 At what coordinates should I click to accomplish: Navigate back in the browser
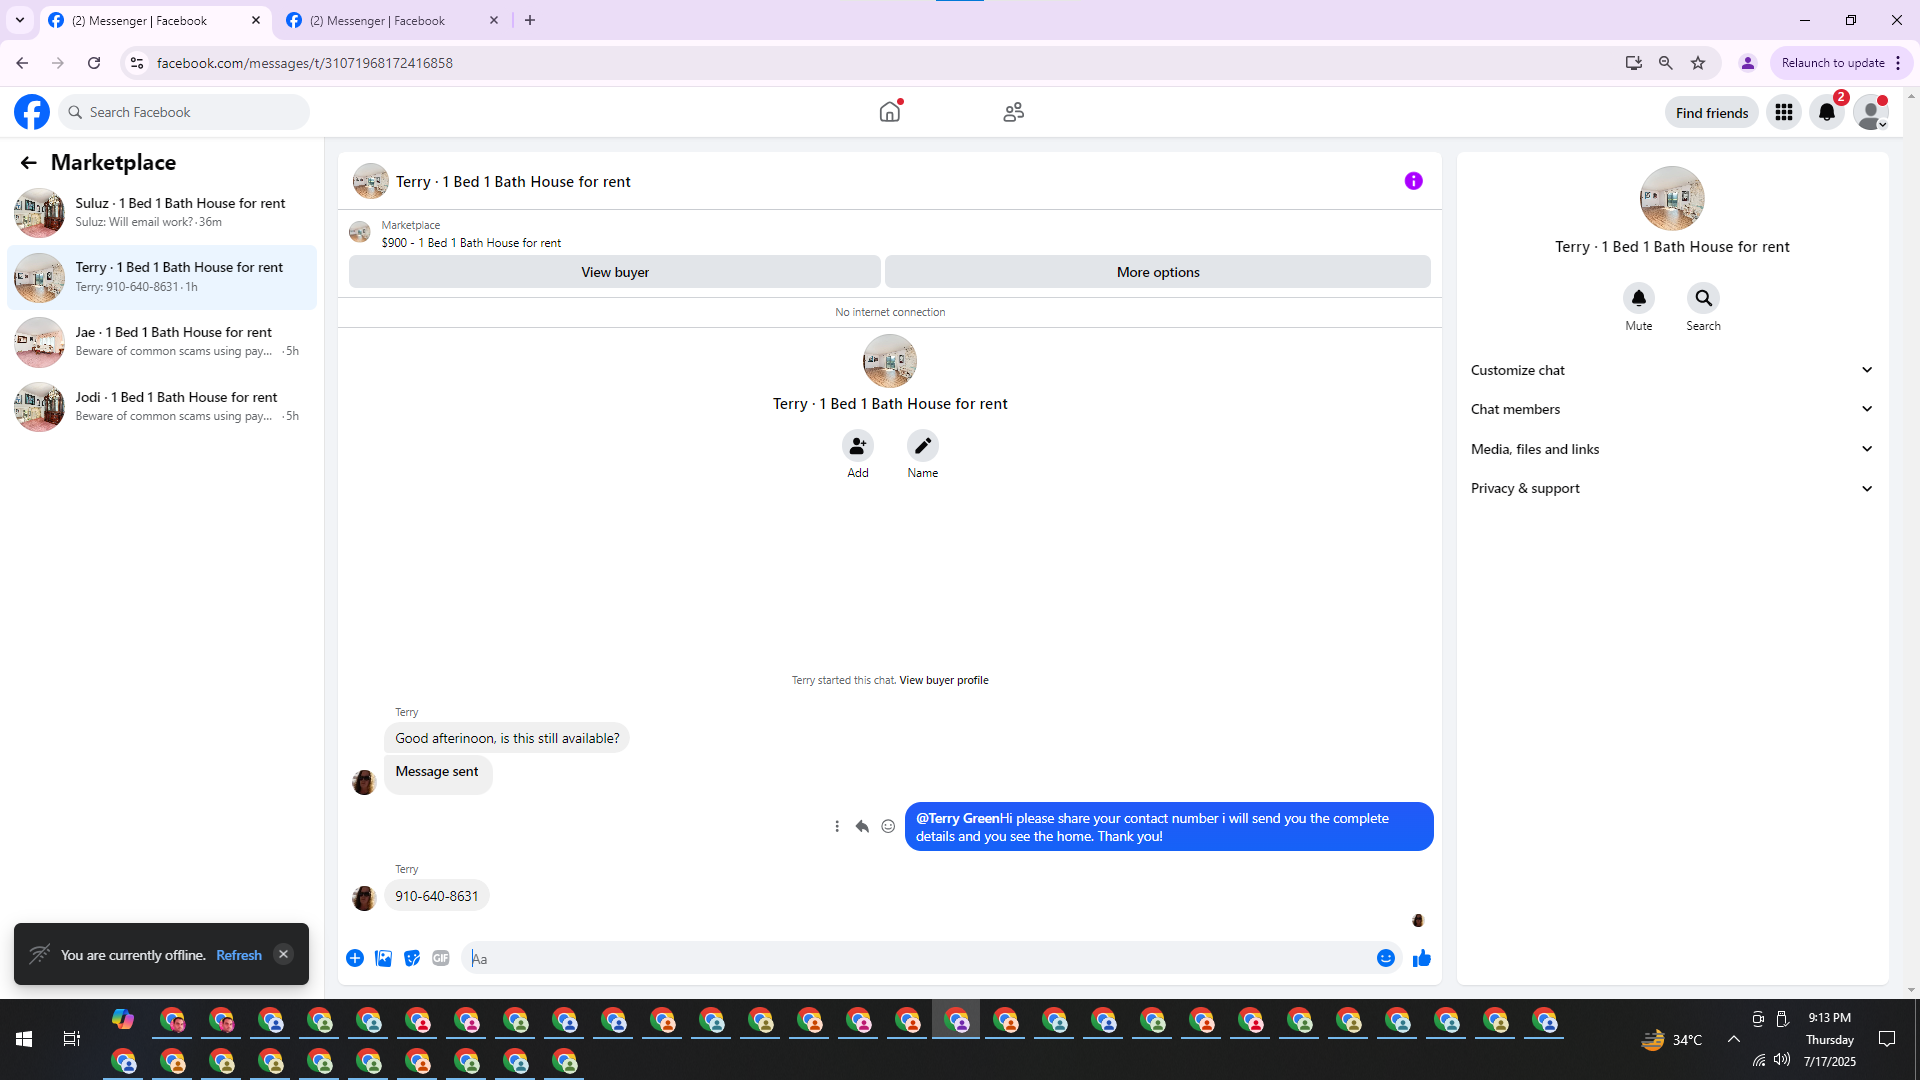[x=22, y=63]
